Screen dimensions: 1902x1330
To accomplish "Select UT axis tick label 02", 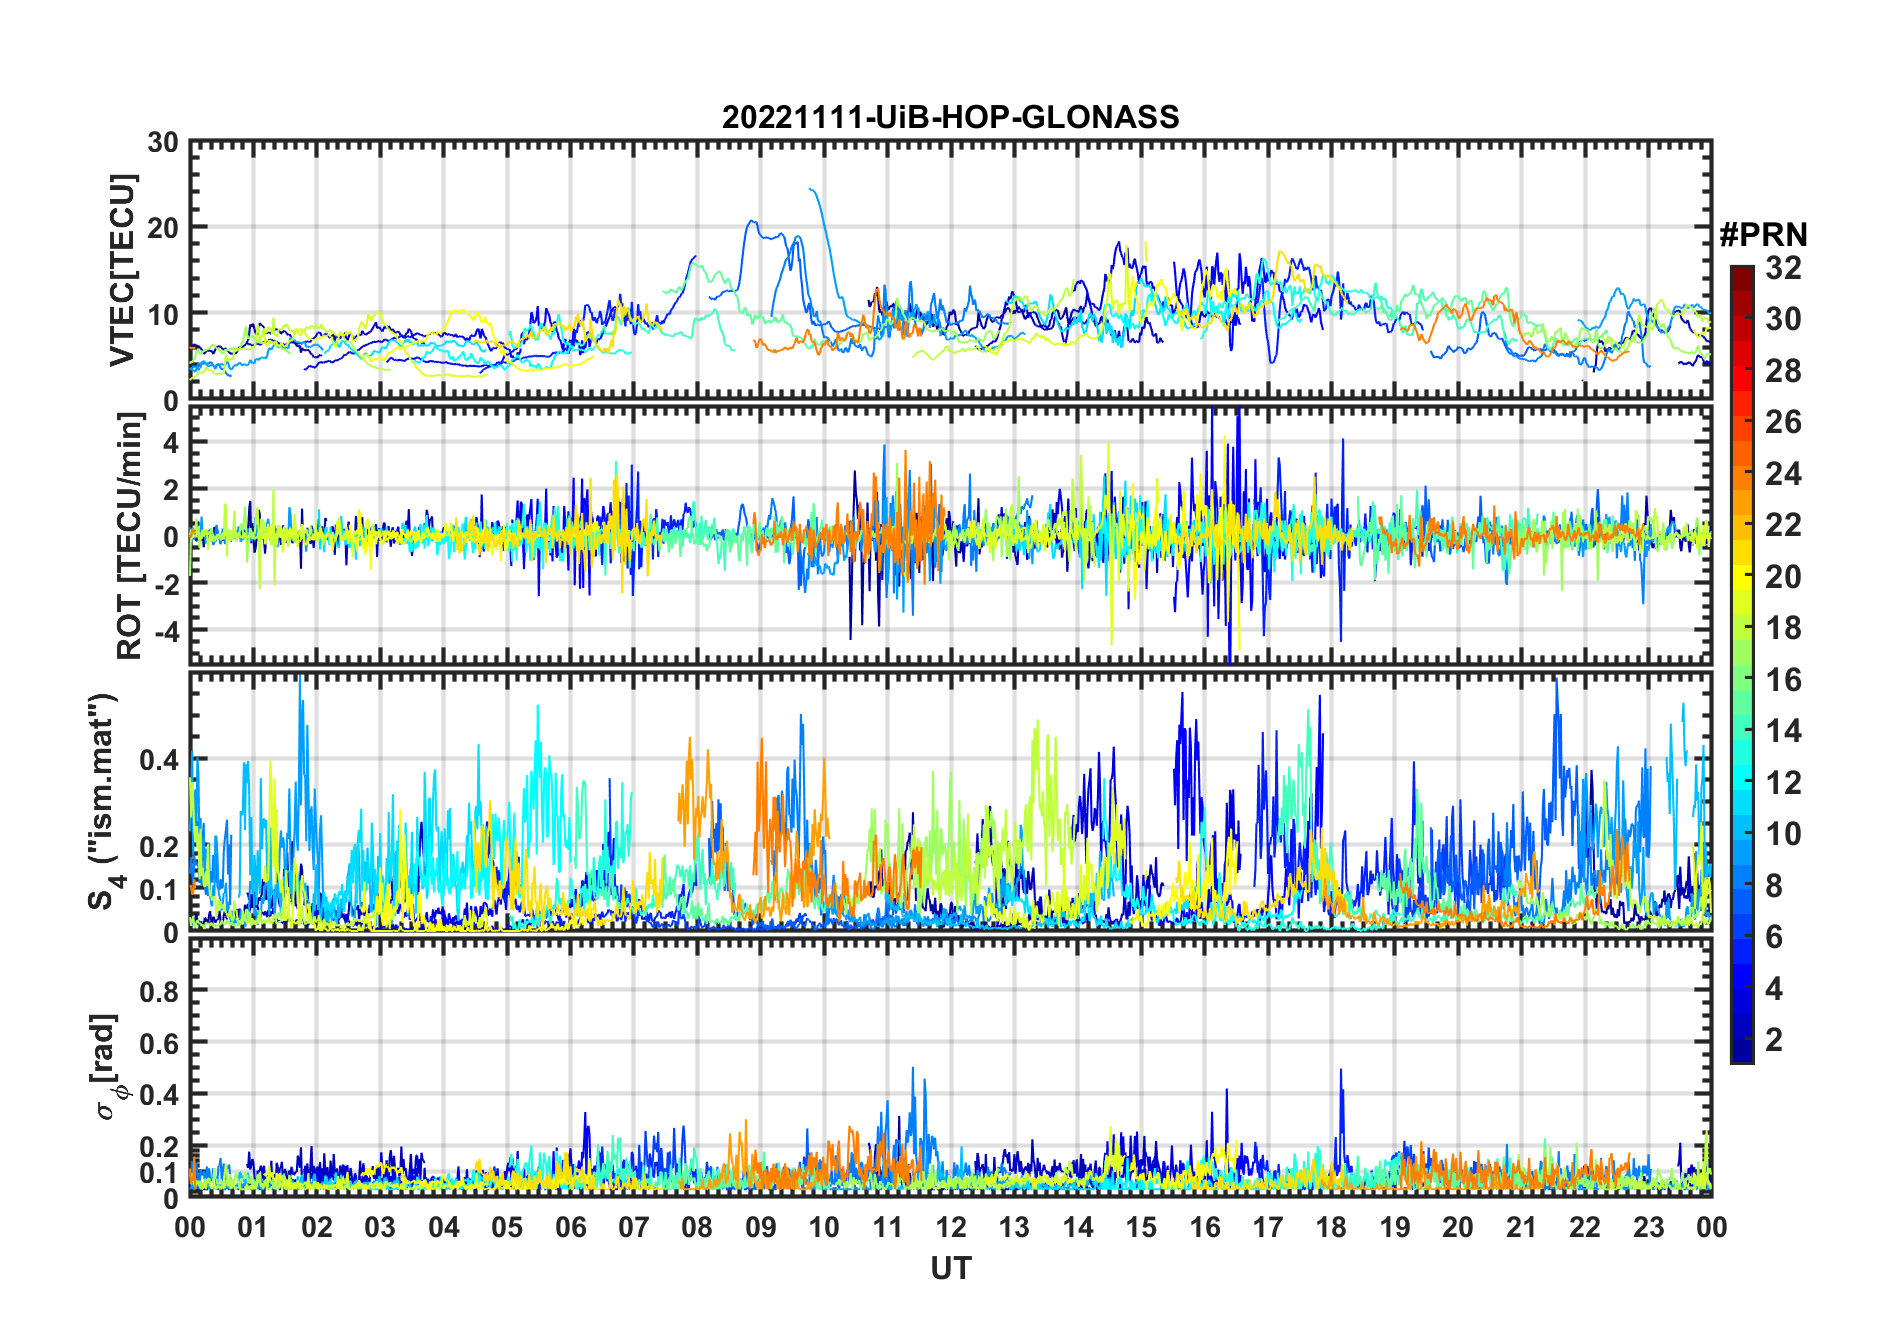I will (317, 1227).
